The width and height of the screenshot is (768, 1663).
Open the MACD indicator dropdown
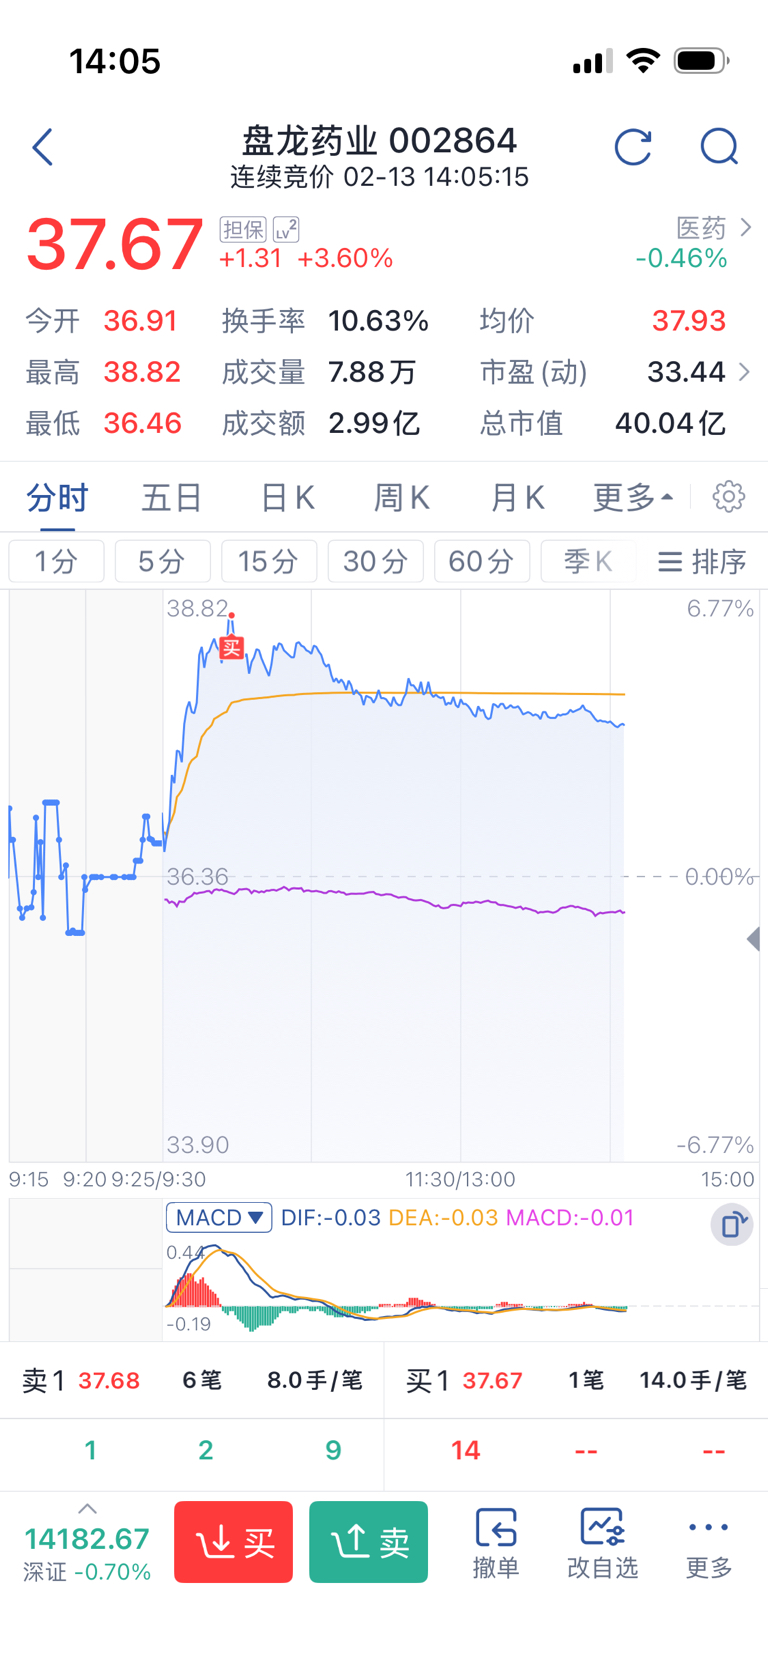pos(219,1217)
